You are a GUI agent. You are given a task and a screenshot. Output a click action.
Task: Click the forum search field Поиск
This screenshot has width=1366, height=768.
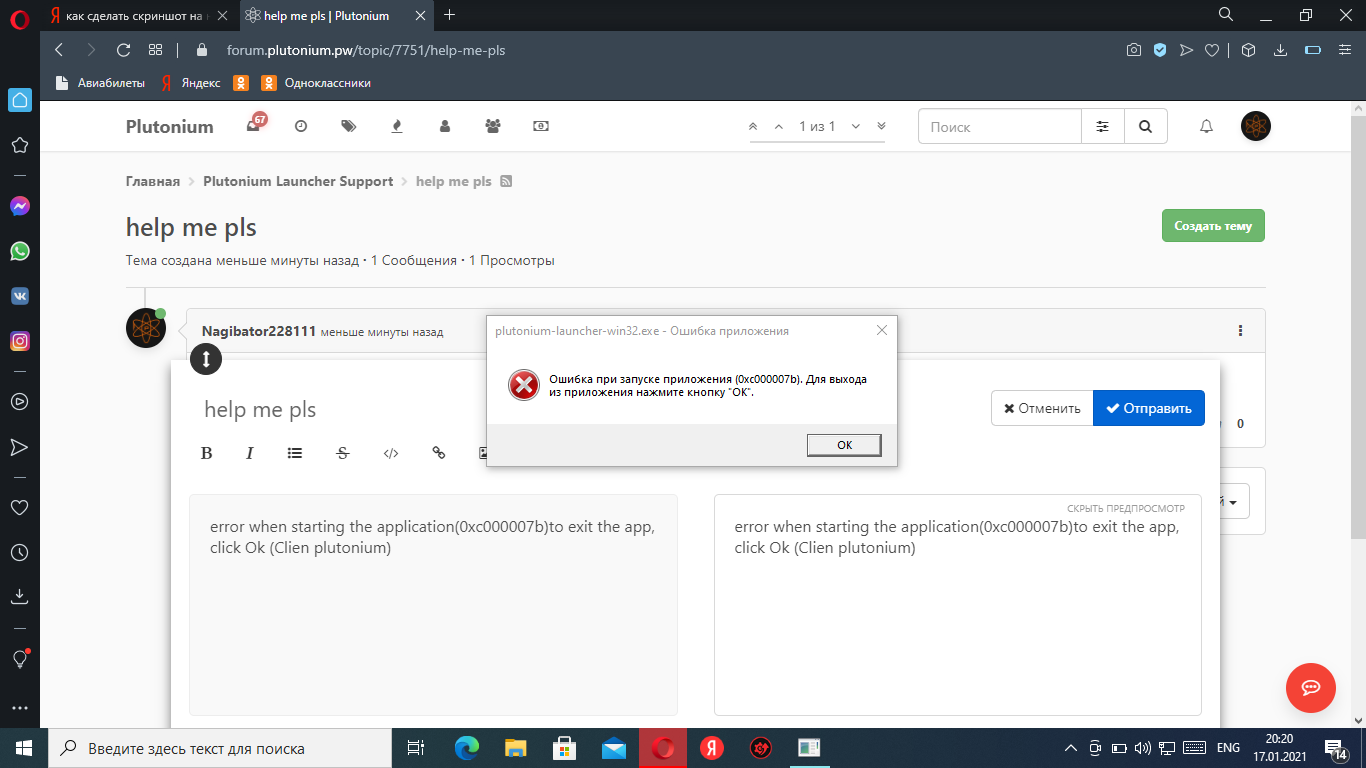coord(999,127)
